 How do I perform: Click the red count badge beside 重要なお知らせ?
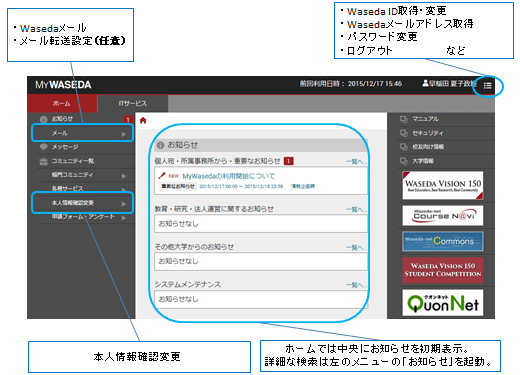(288, 161)
